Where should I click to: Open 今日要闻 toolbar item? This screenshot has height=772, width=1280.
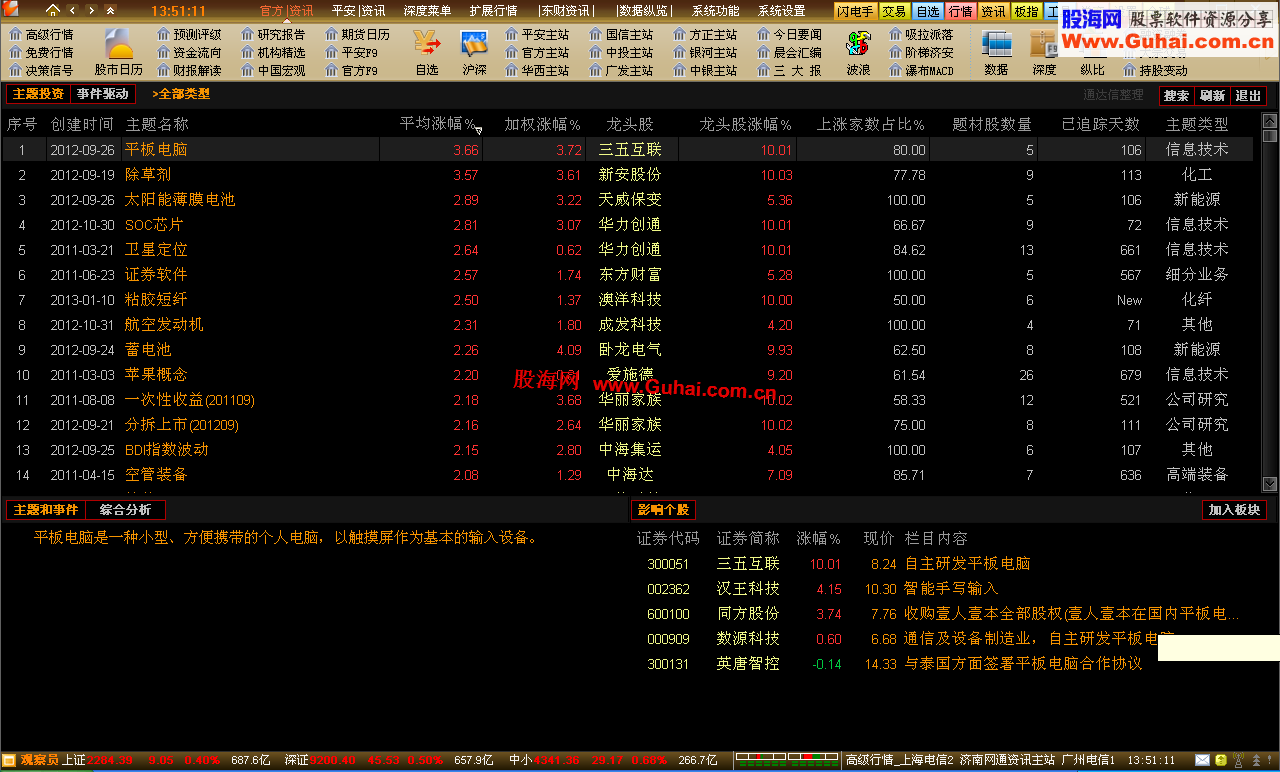789,34
